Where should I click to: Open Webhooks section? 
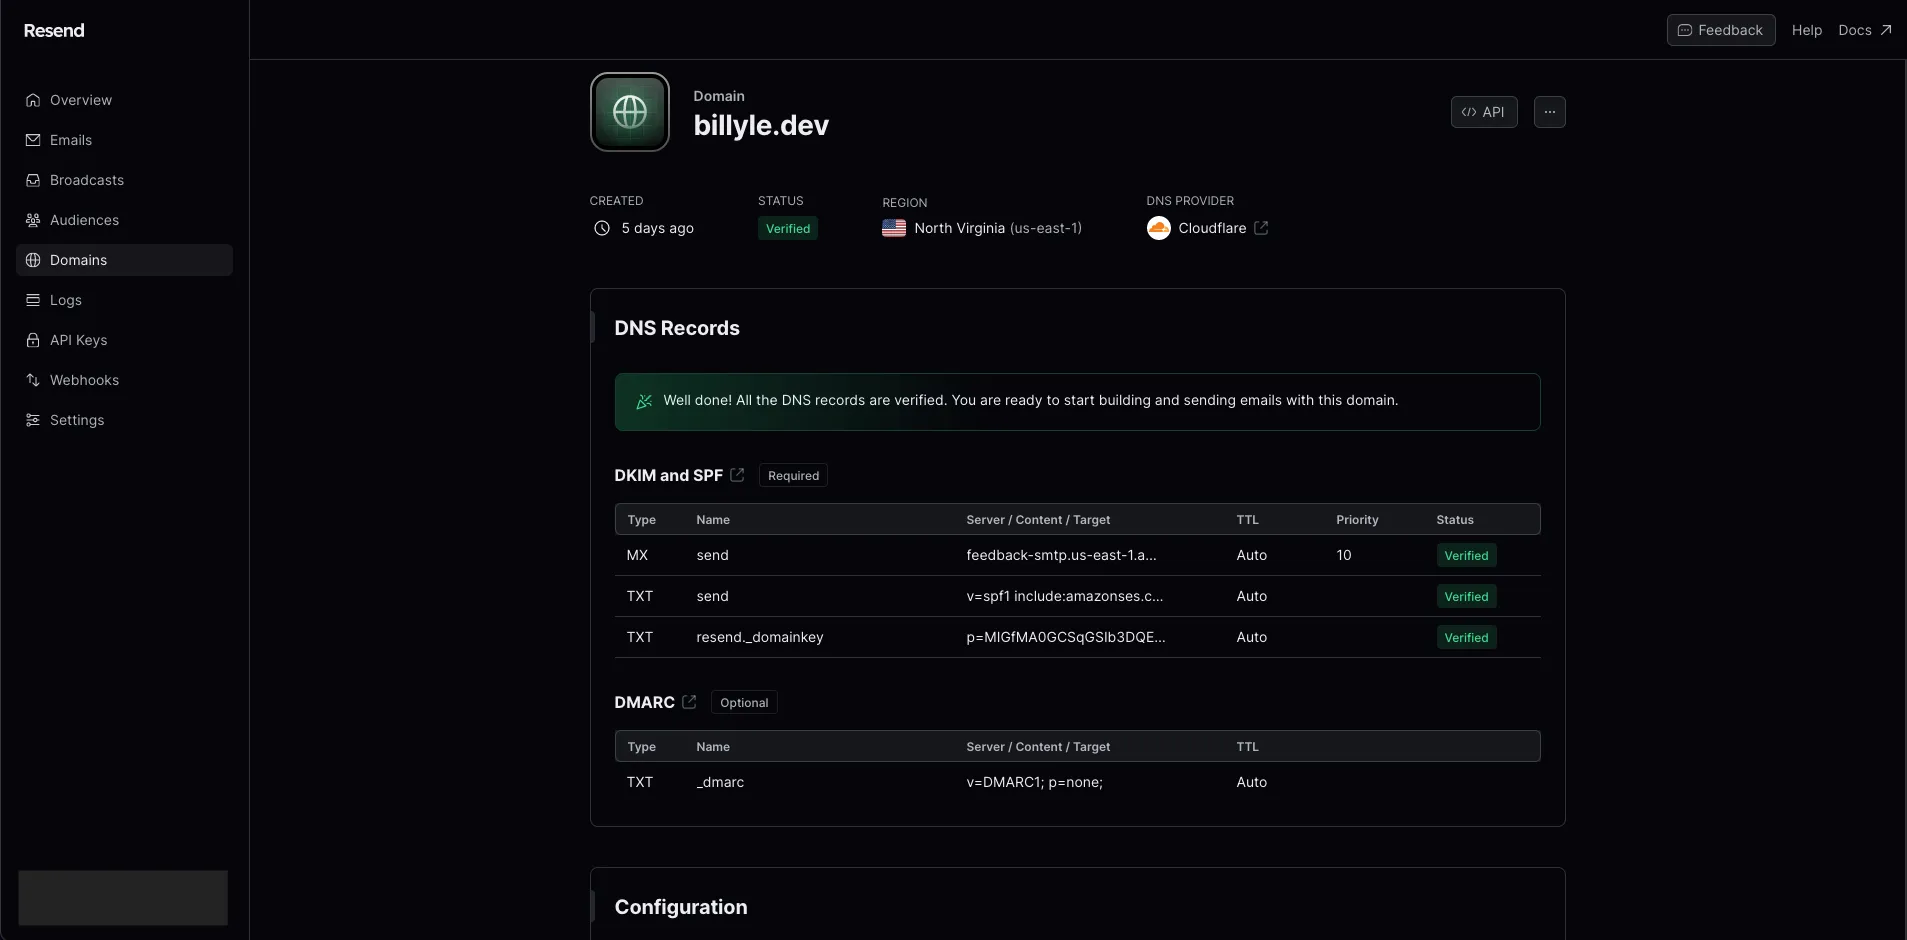(x=124, y=380)
